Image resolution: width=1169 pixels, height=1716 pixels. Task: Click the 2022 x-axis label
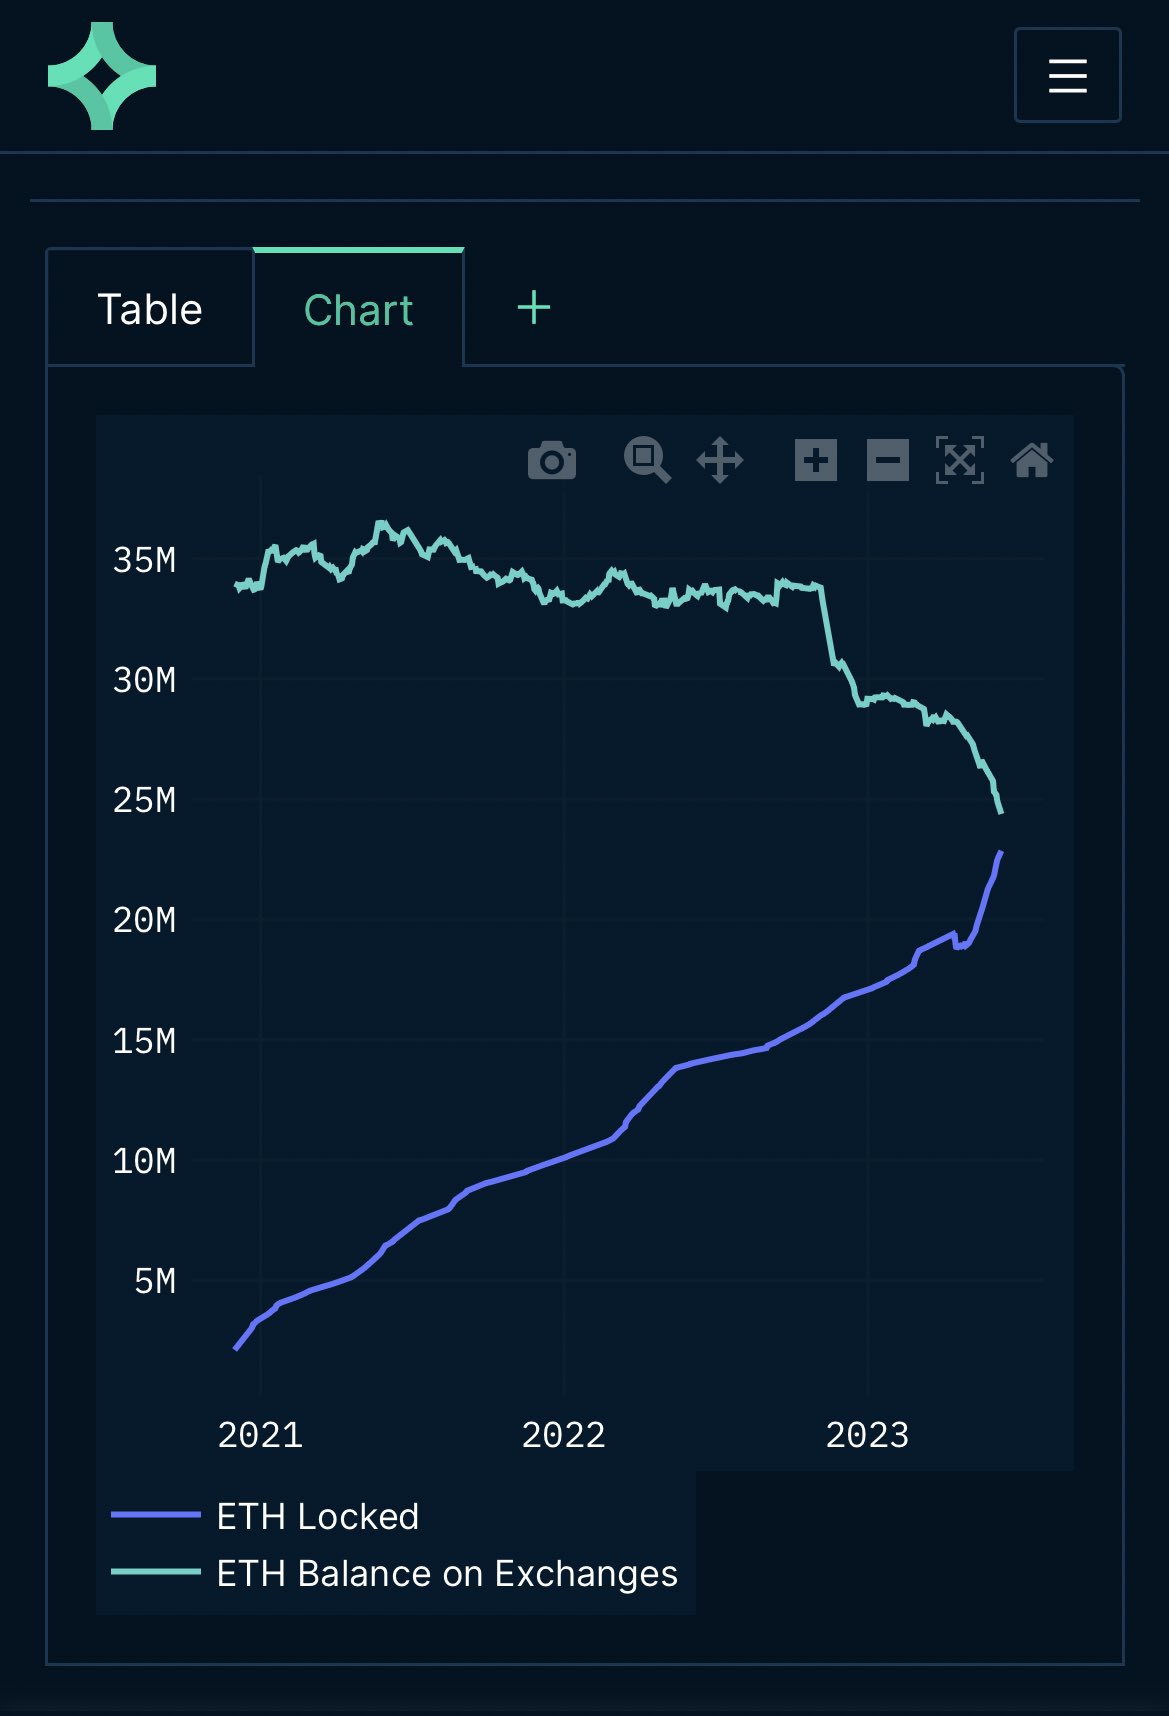click(x=564, y=1435)
